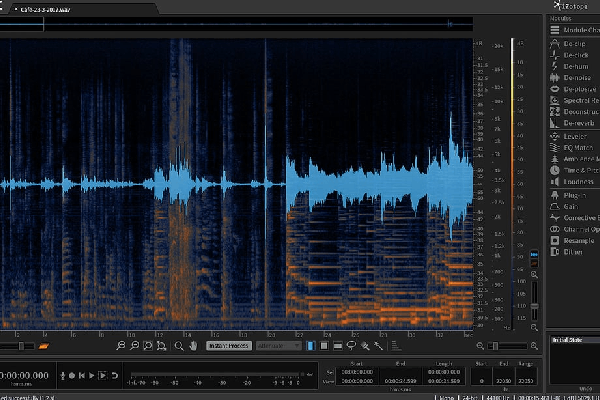This screenshot has width=600, height=400.
Task: Click the zoom in magnifier icon
Action: click(x=120, y=346)
